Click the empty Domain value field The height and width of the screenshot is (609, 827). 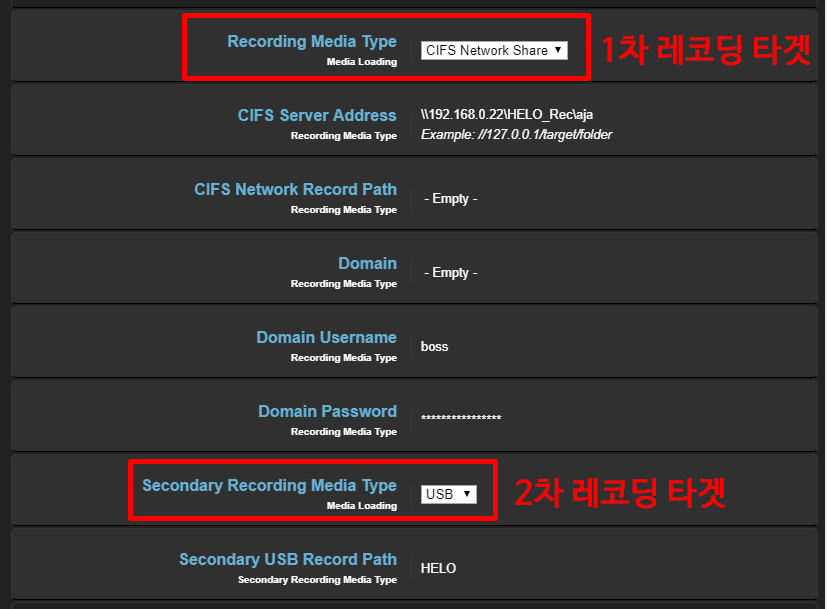click(450, 272)
